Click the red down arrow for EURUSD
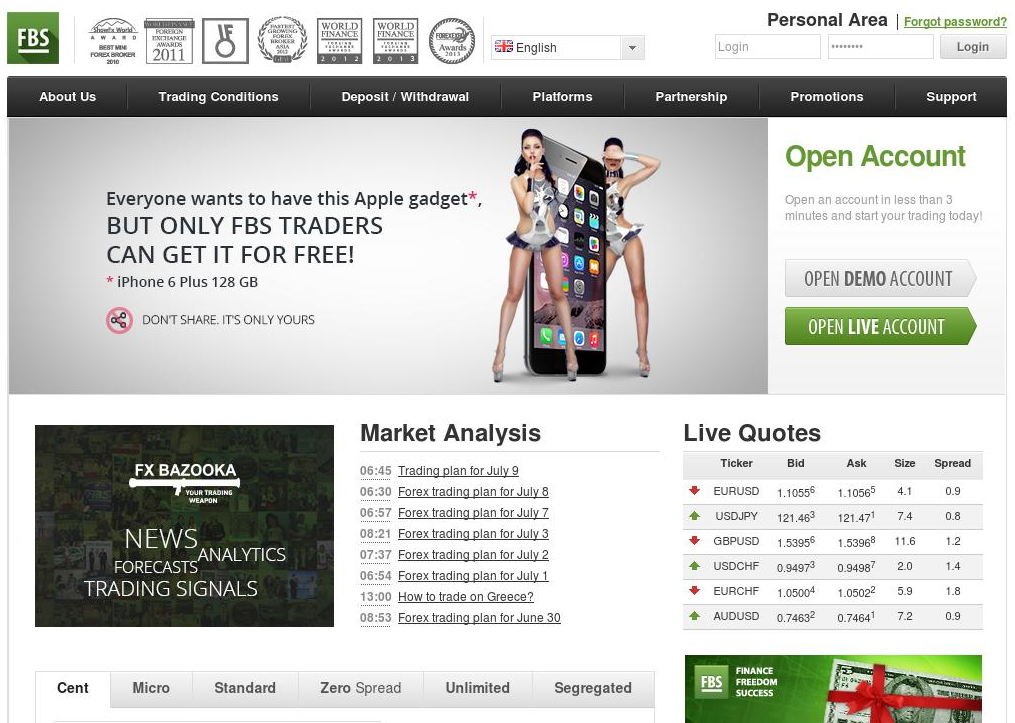Viewport: 1015px width, 723px height. click(x=695, y=491)
